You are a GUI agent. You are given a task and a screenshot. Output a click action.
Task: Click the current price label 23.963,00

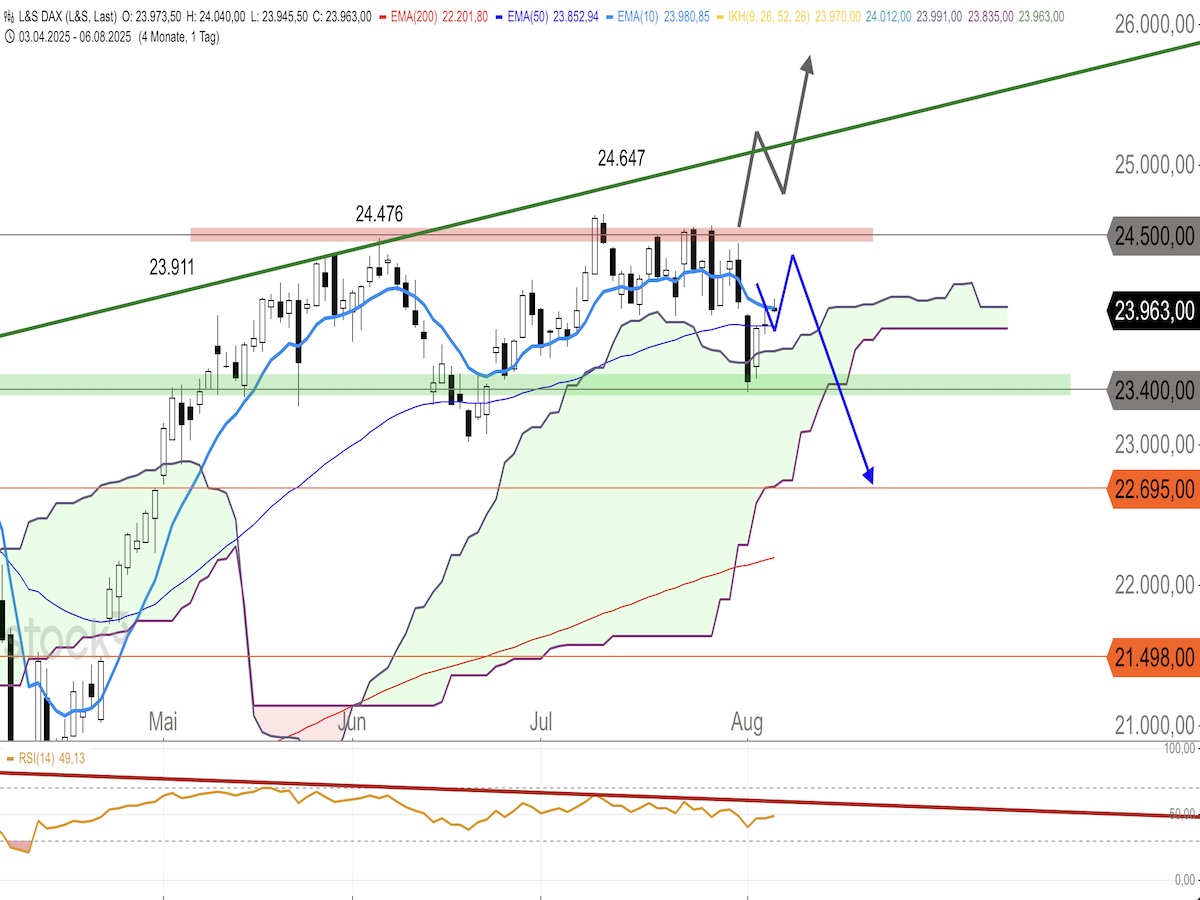[1153, 311]
